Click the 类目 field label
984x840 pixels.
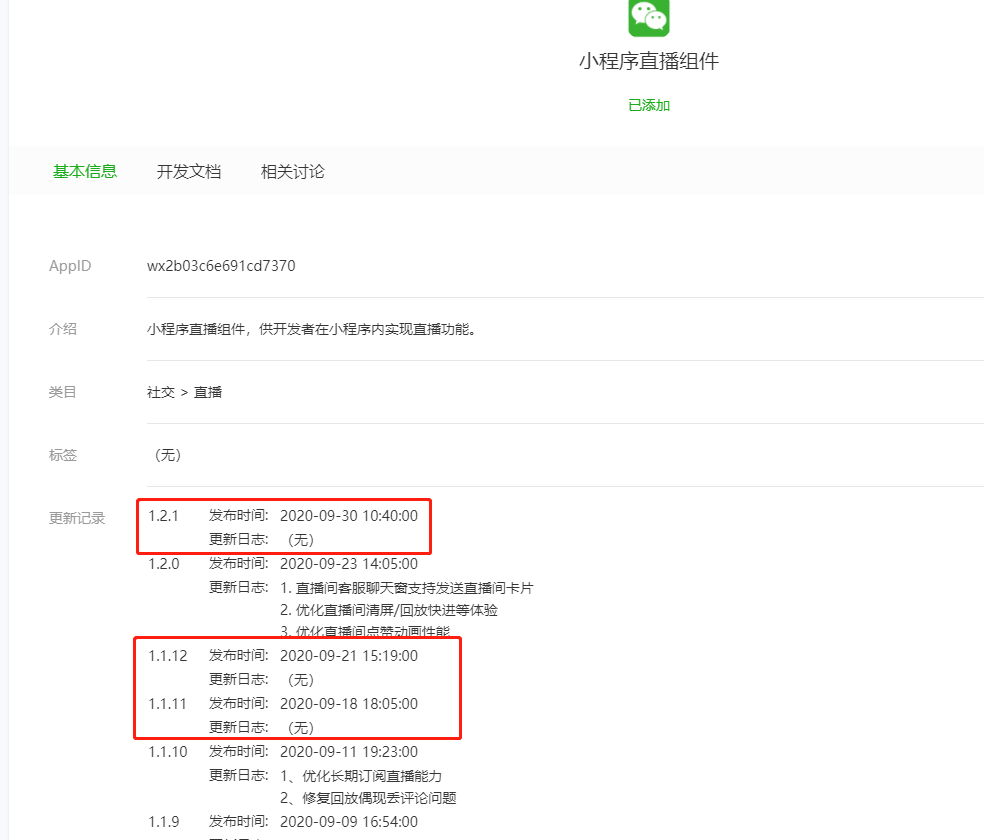tap(63, 392)
